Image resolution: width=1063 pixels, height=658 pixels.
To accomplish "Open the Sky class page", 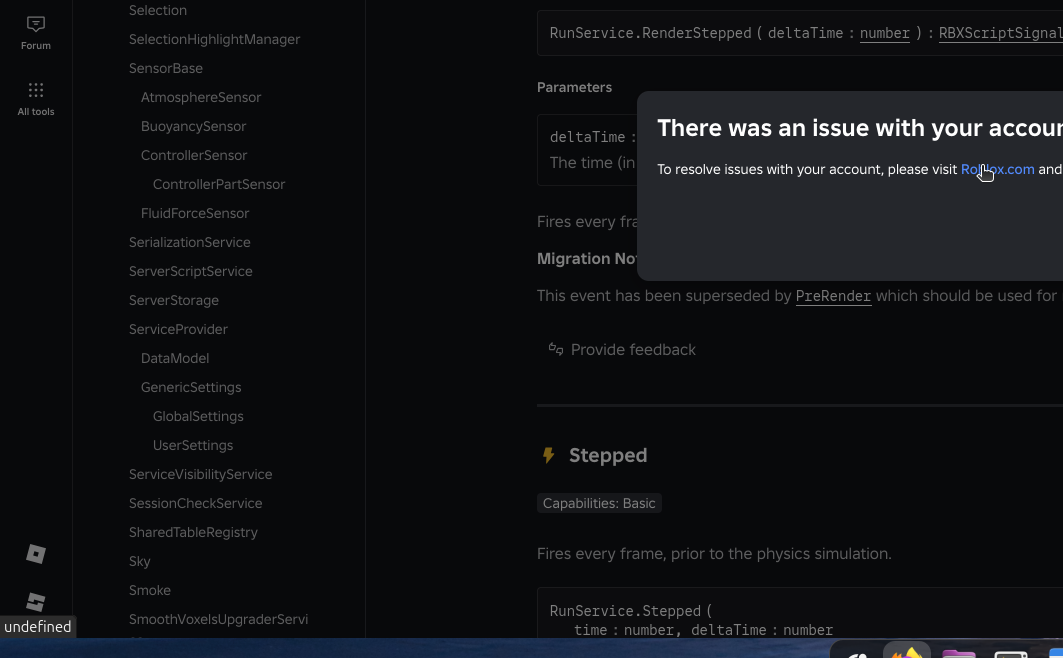I will (x=140, y=562).
